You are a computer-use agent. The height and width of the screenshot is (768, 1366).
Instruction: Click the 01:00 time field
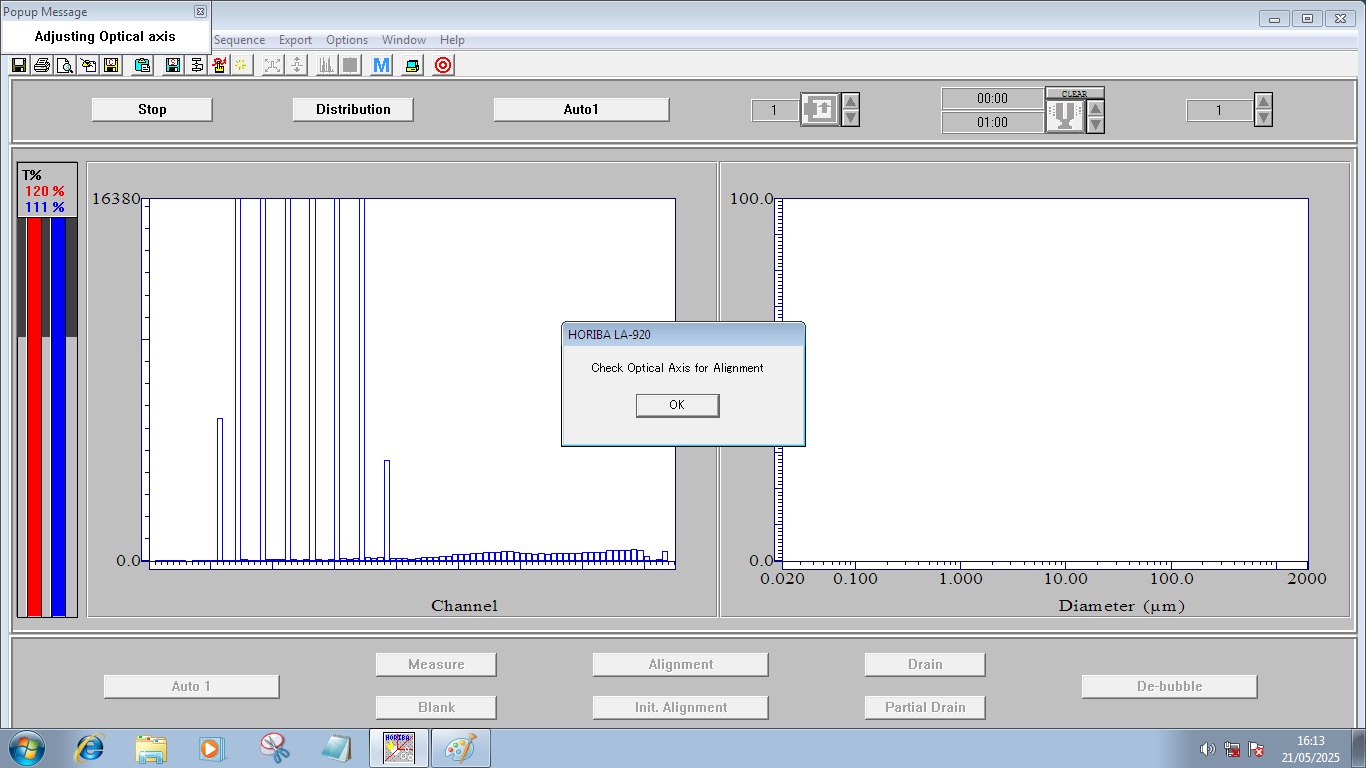click(x=993, y=122)
